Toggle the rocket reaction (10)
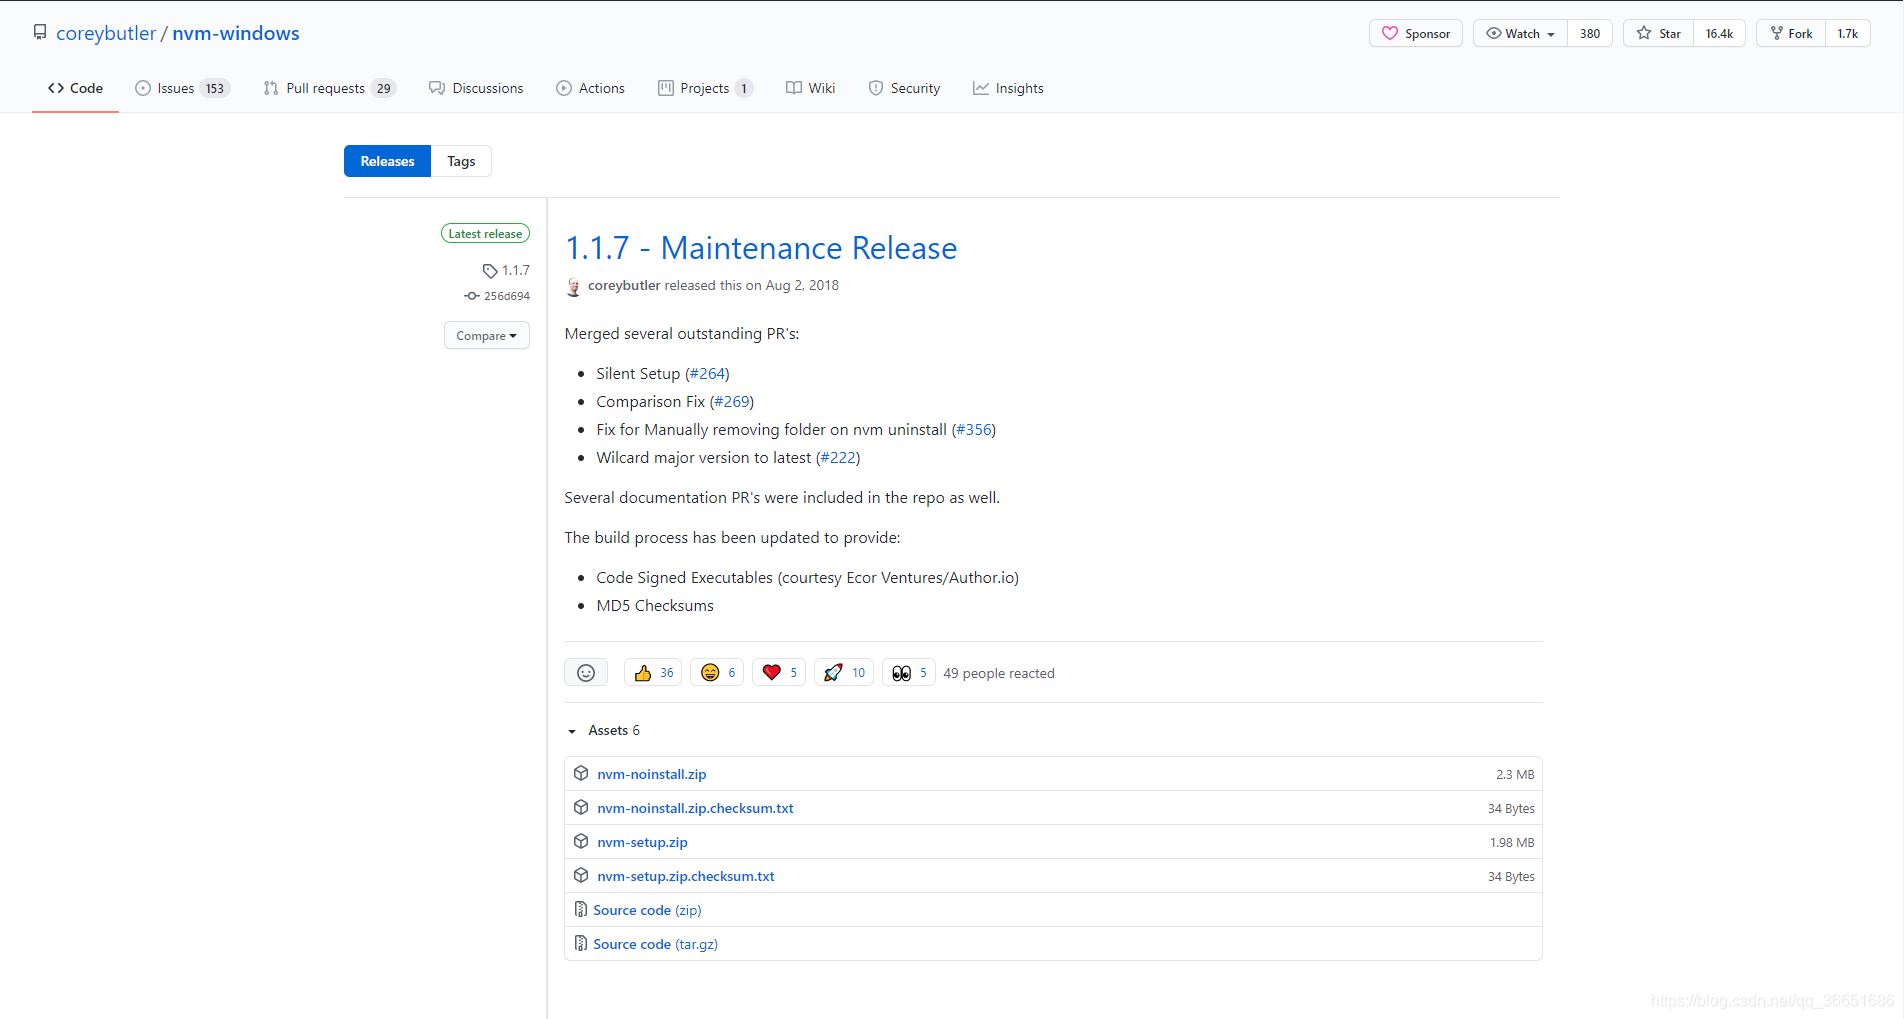Screen dimensions: 1904x1019 click(x=844, y=673)
